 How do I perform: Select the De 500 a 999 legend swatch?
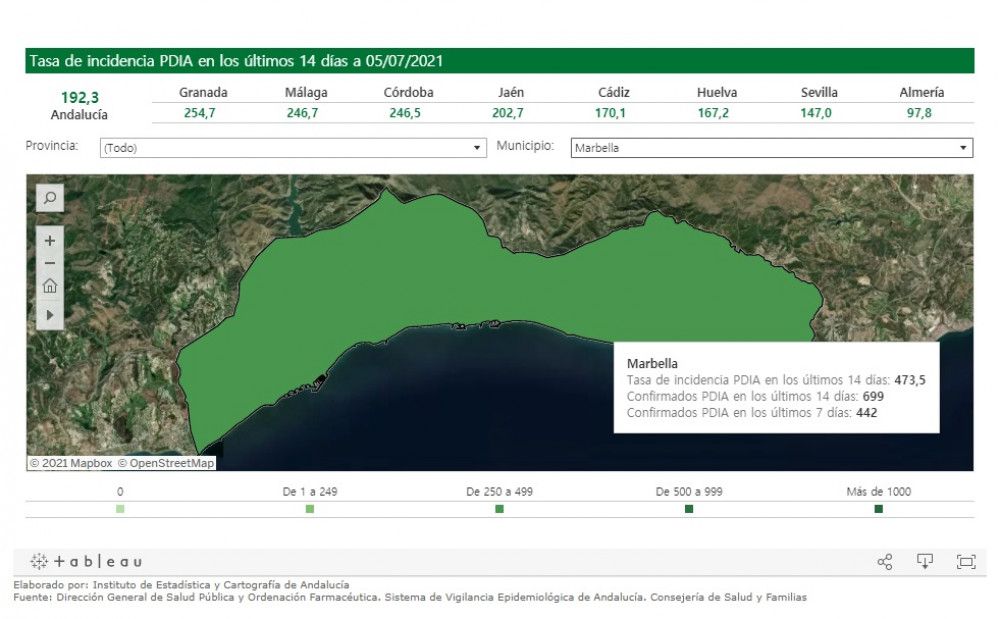689,509
